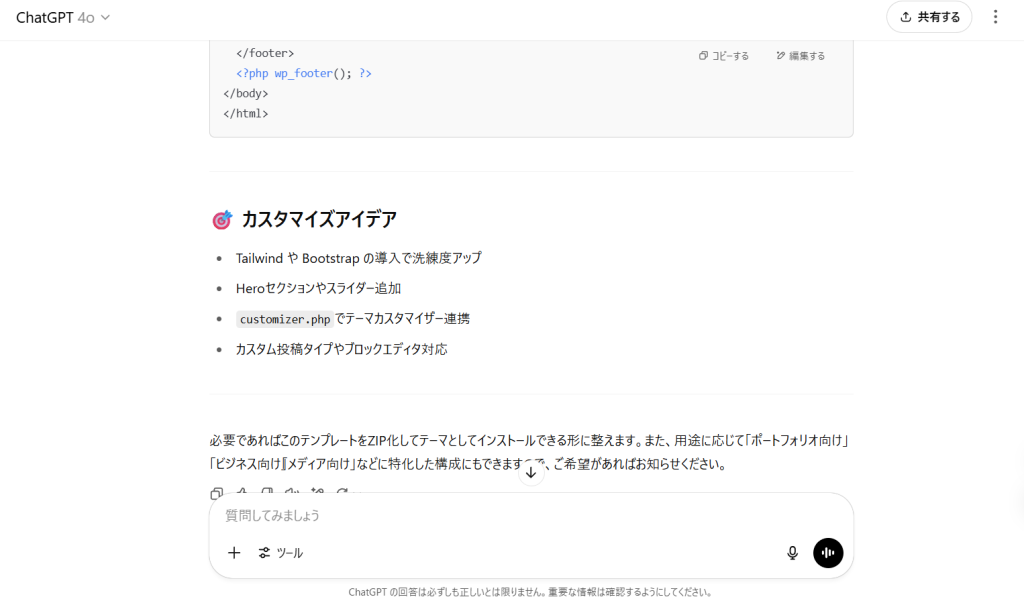Click the customizer.php inline code text

click(285, 319)
